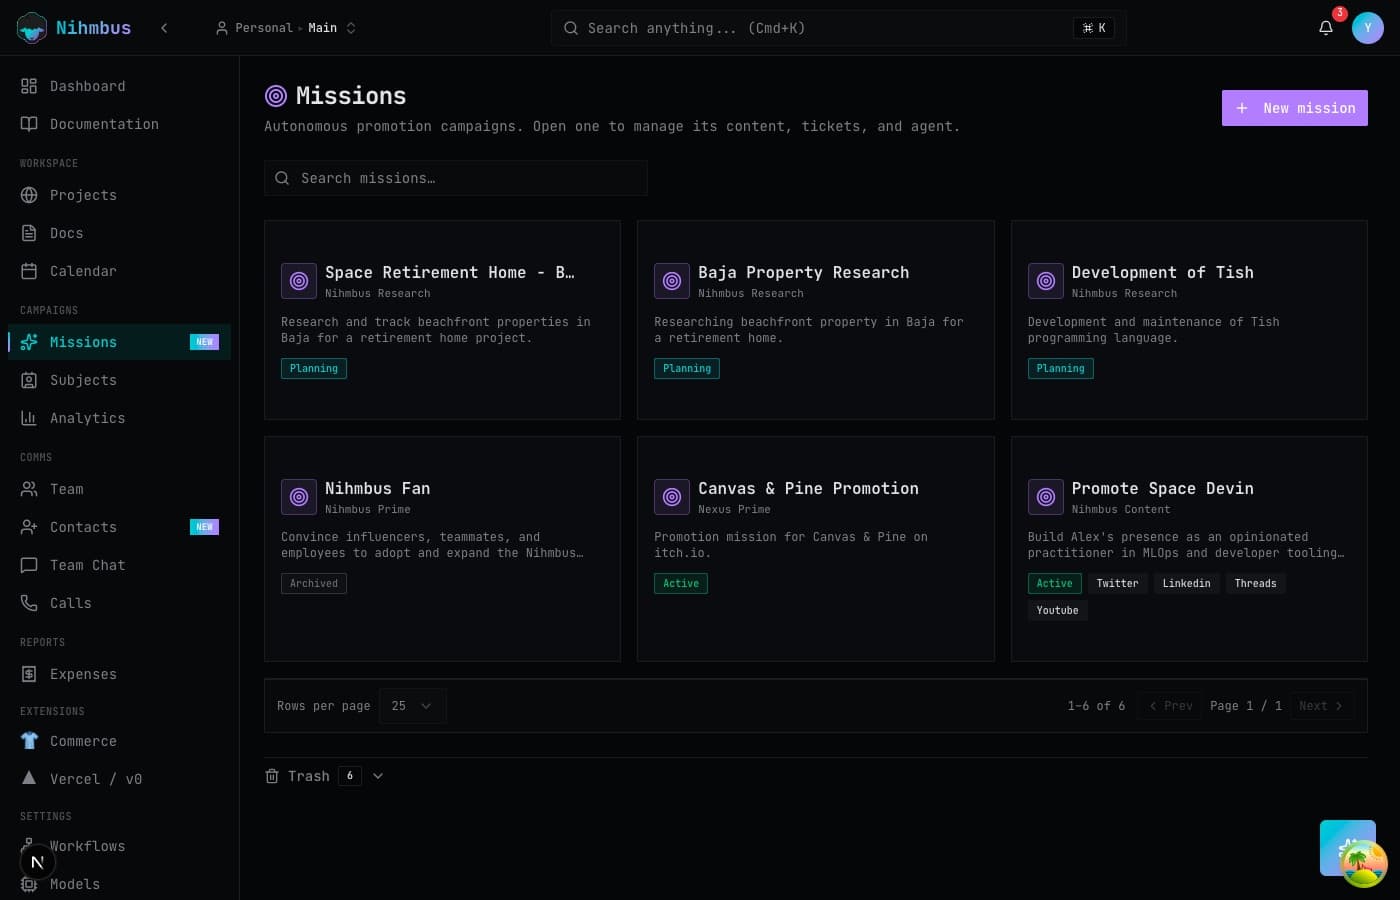The height and width of the screenshot is (900, 1400).
Task: Go to the Team page
Action: pyautogui.click(x=119, y=489)
